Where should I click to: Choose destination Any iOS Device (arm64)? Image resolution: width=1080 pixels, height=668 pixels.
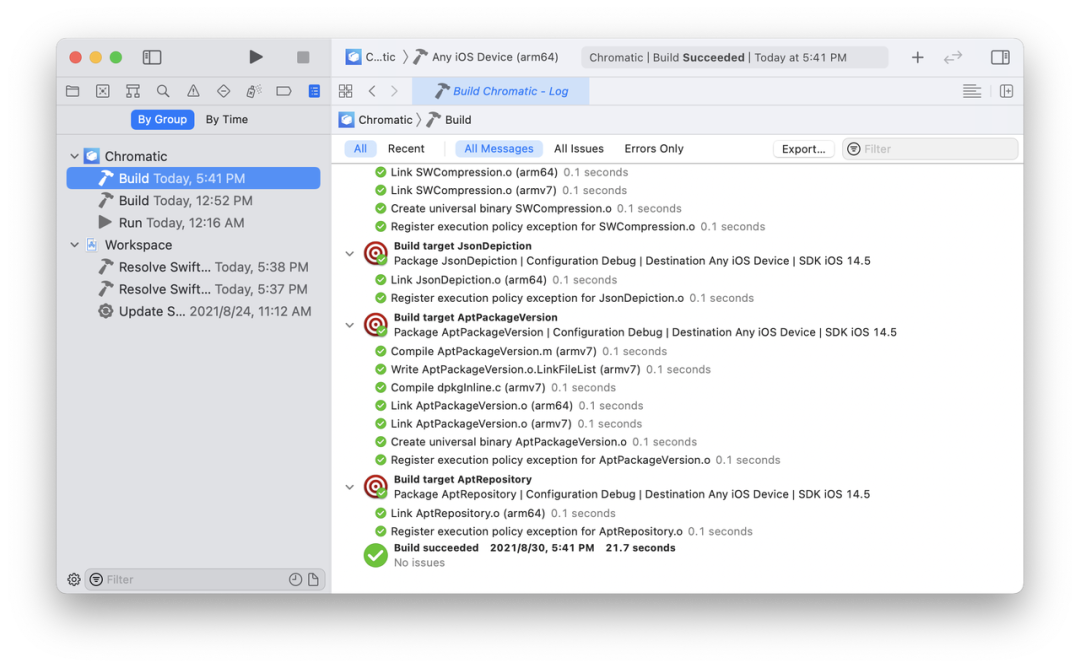(x=486, y=57)
